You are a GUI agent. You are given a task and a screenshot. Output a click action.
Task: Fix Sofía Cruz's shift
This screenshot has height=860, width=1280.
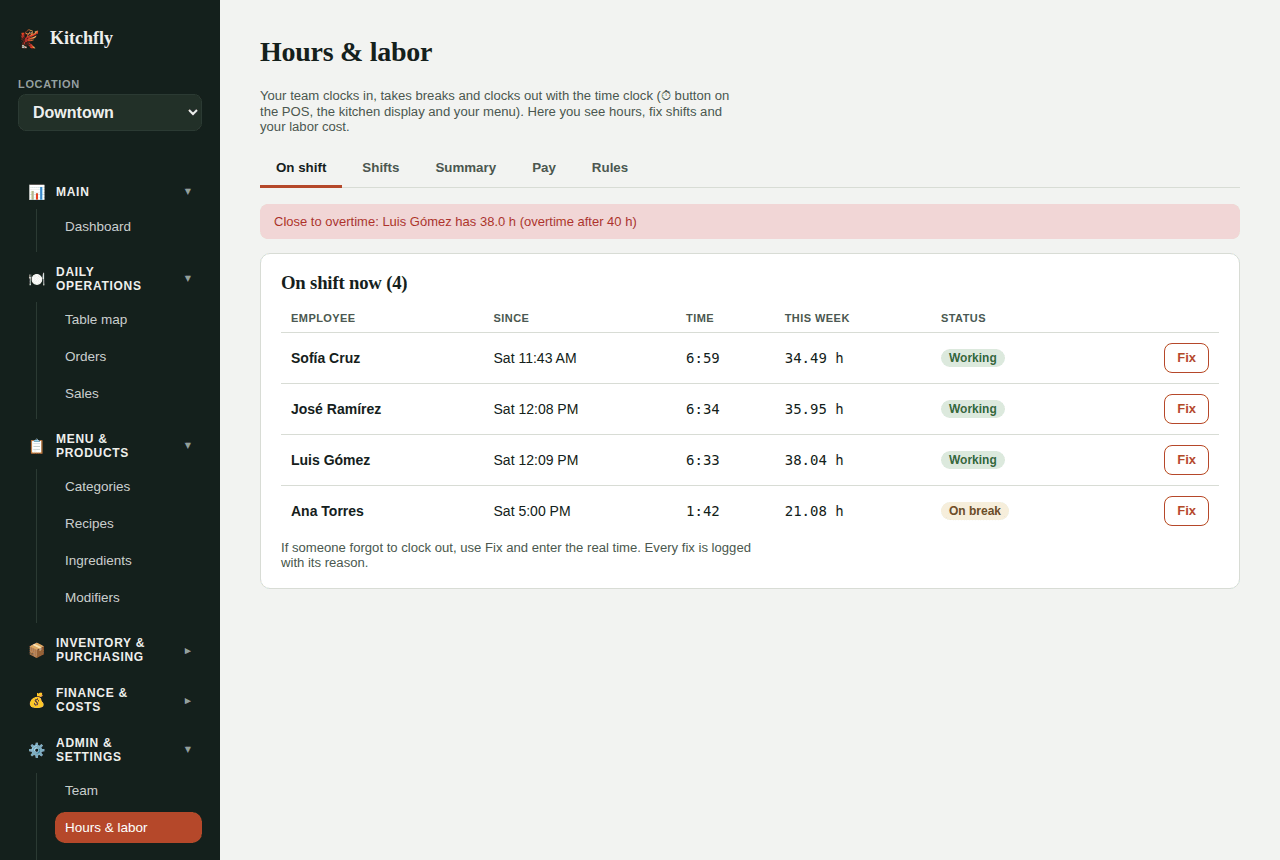click(1186, 358)
